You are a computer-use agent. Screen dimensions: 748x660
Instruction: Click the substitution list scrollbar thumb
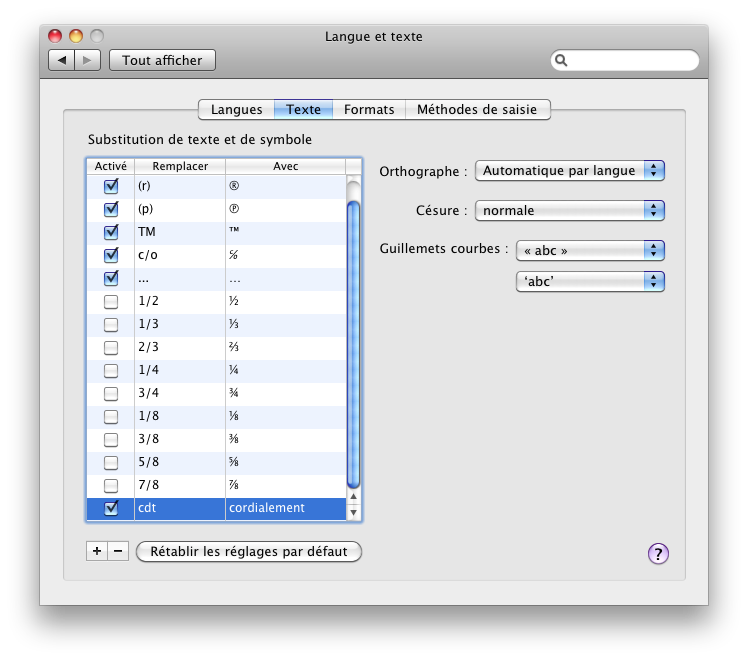click(x=353, y=344)
